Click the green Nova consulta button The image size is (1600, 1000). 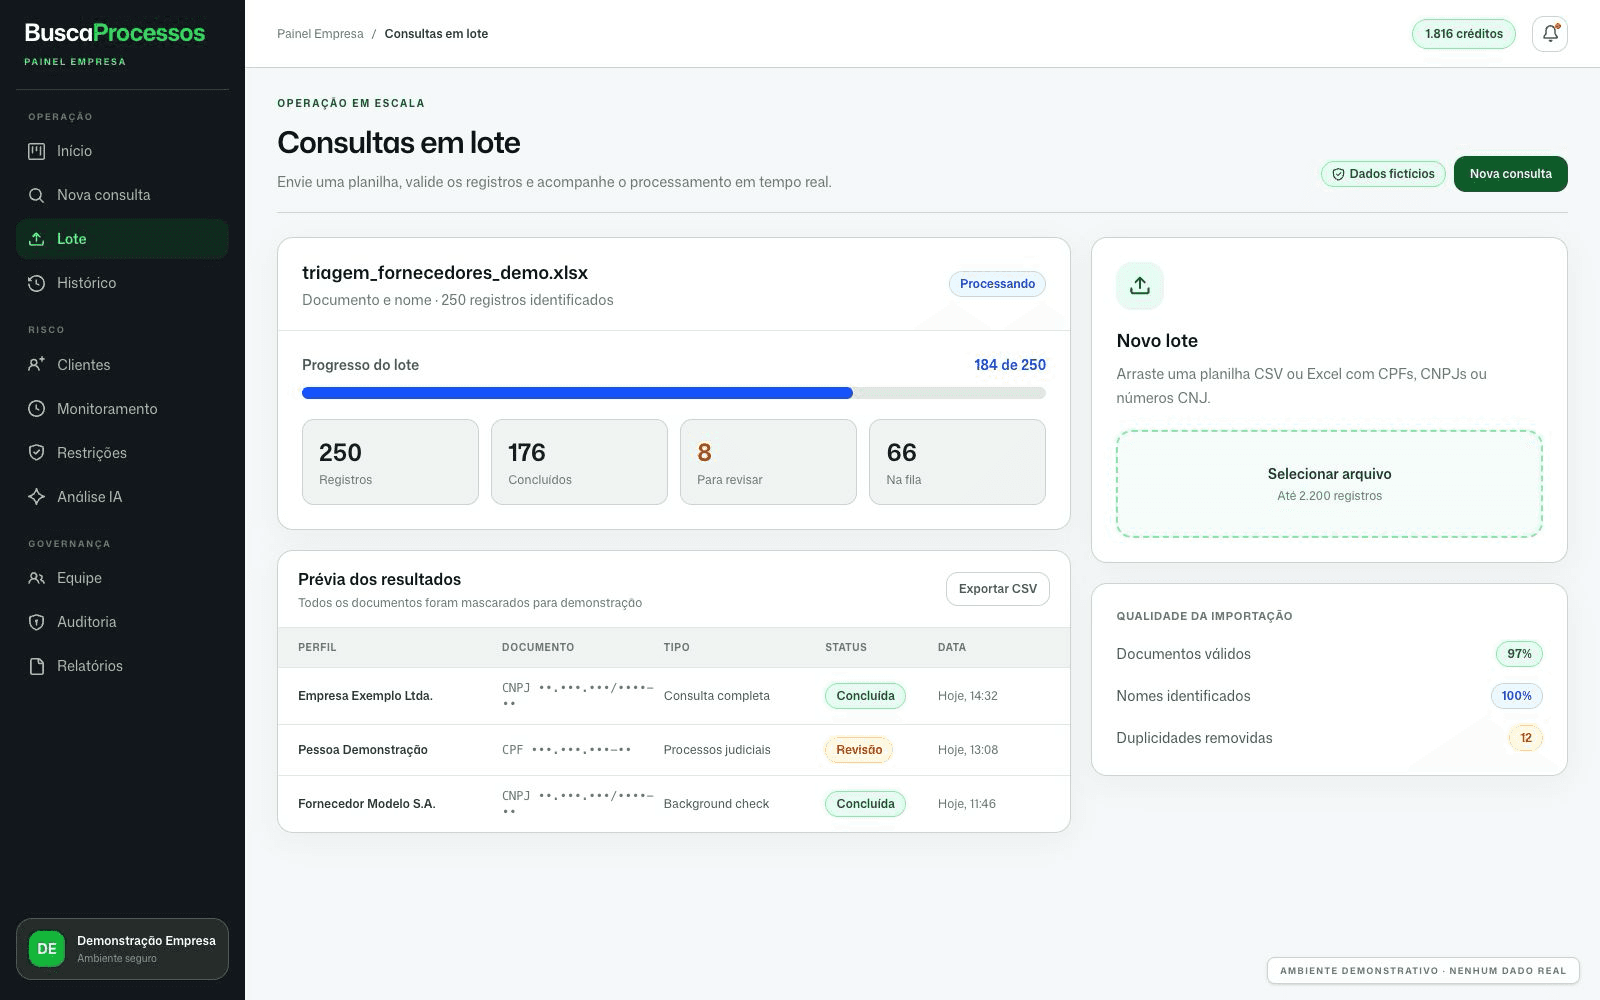tap(1510, 174)
